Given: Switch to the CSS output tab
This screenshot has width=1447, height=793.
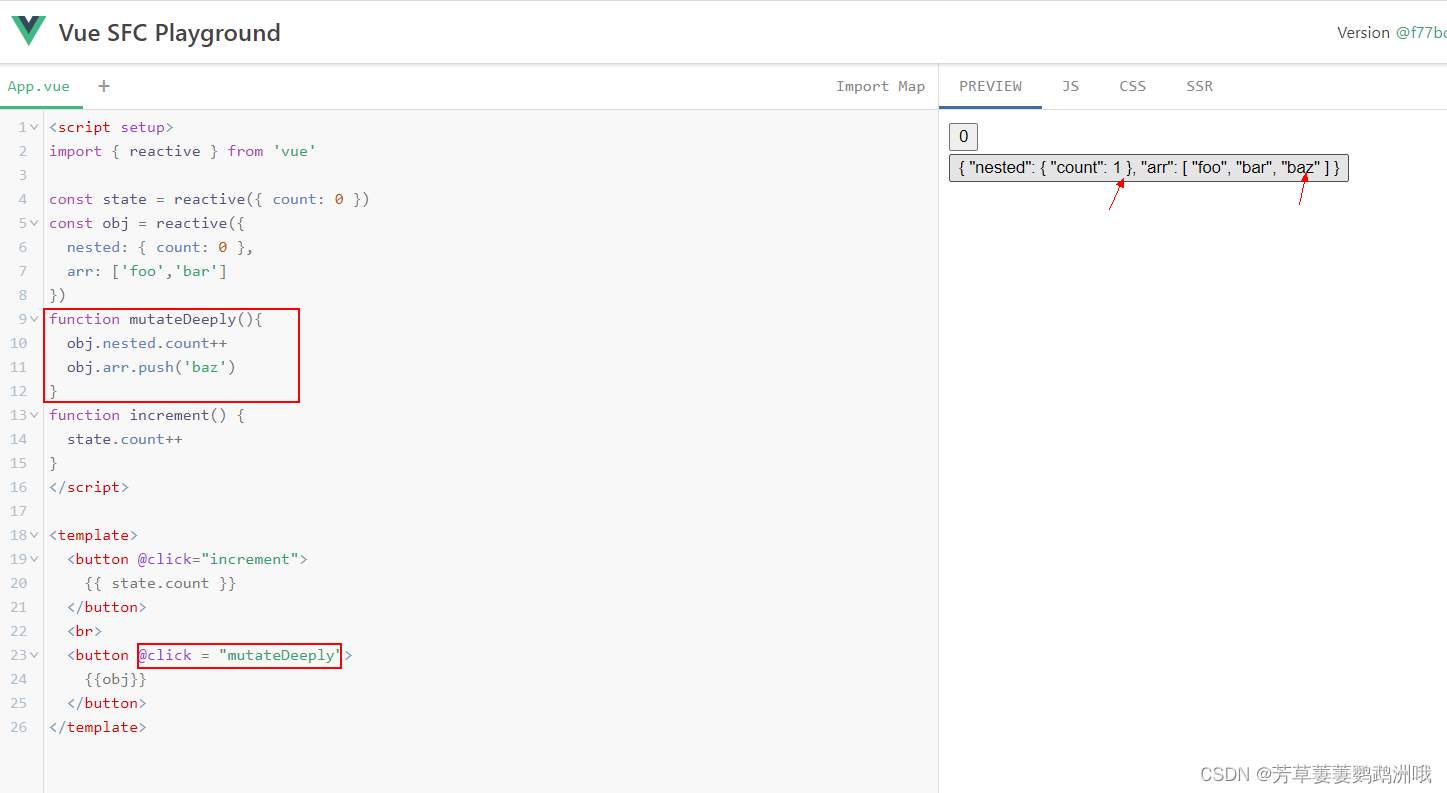Looking at the screenshot, I should 1132,86.
